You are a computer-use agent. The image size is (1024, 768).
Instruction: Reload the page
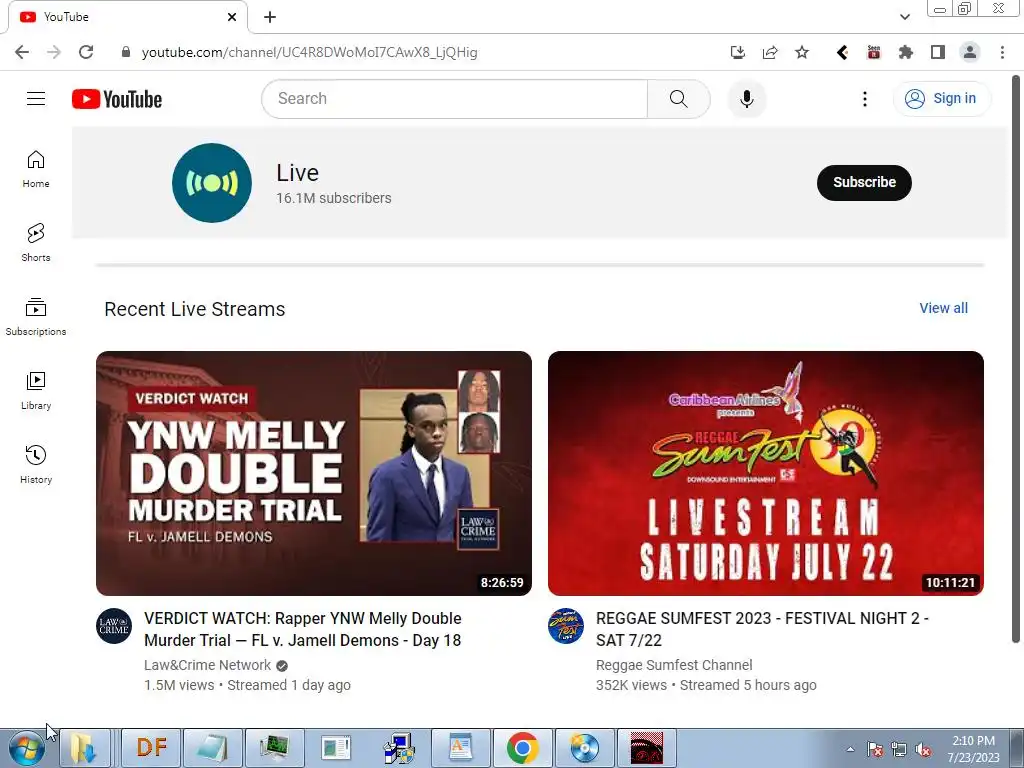[x=86, y=52]
